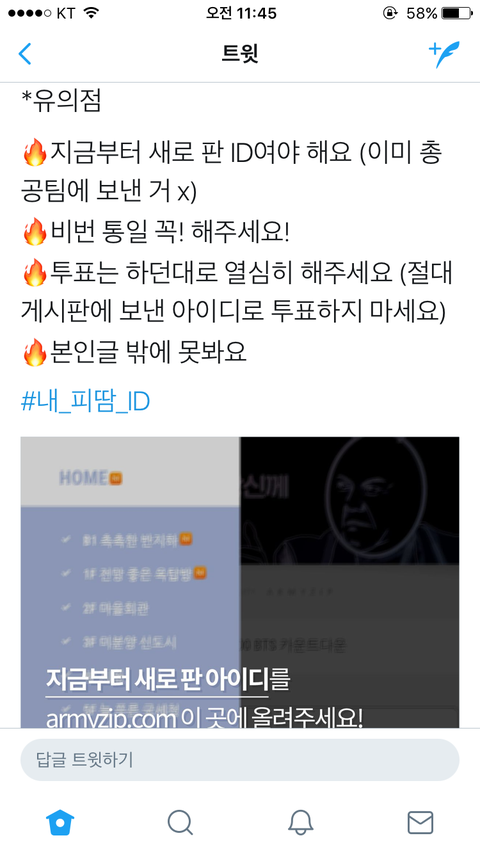This screenshot has width=480, height=854.
Task: Open the Messages envelope tab
Action: pos(420,822)
